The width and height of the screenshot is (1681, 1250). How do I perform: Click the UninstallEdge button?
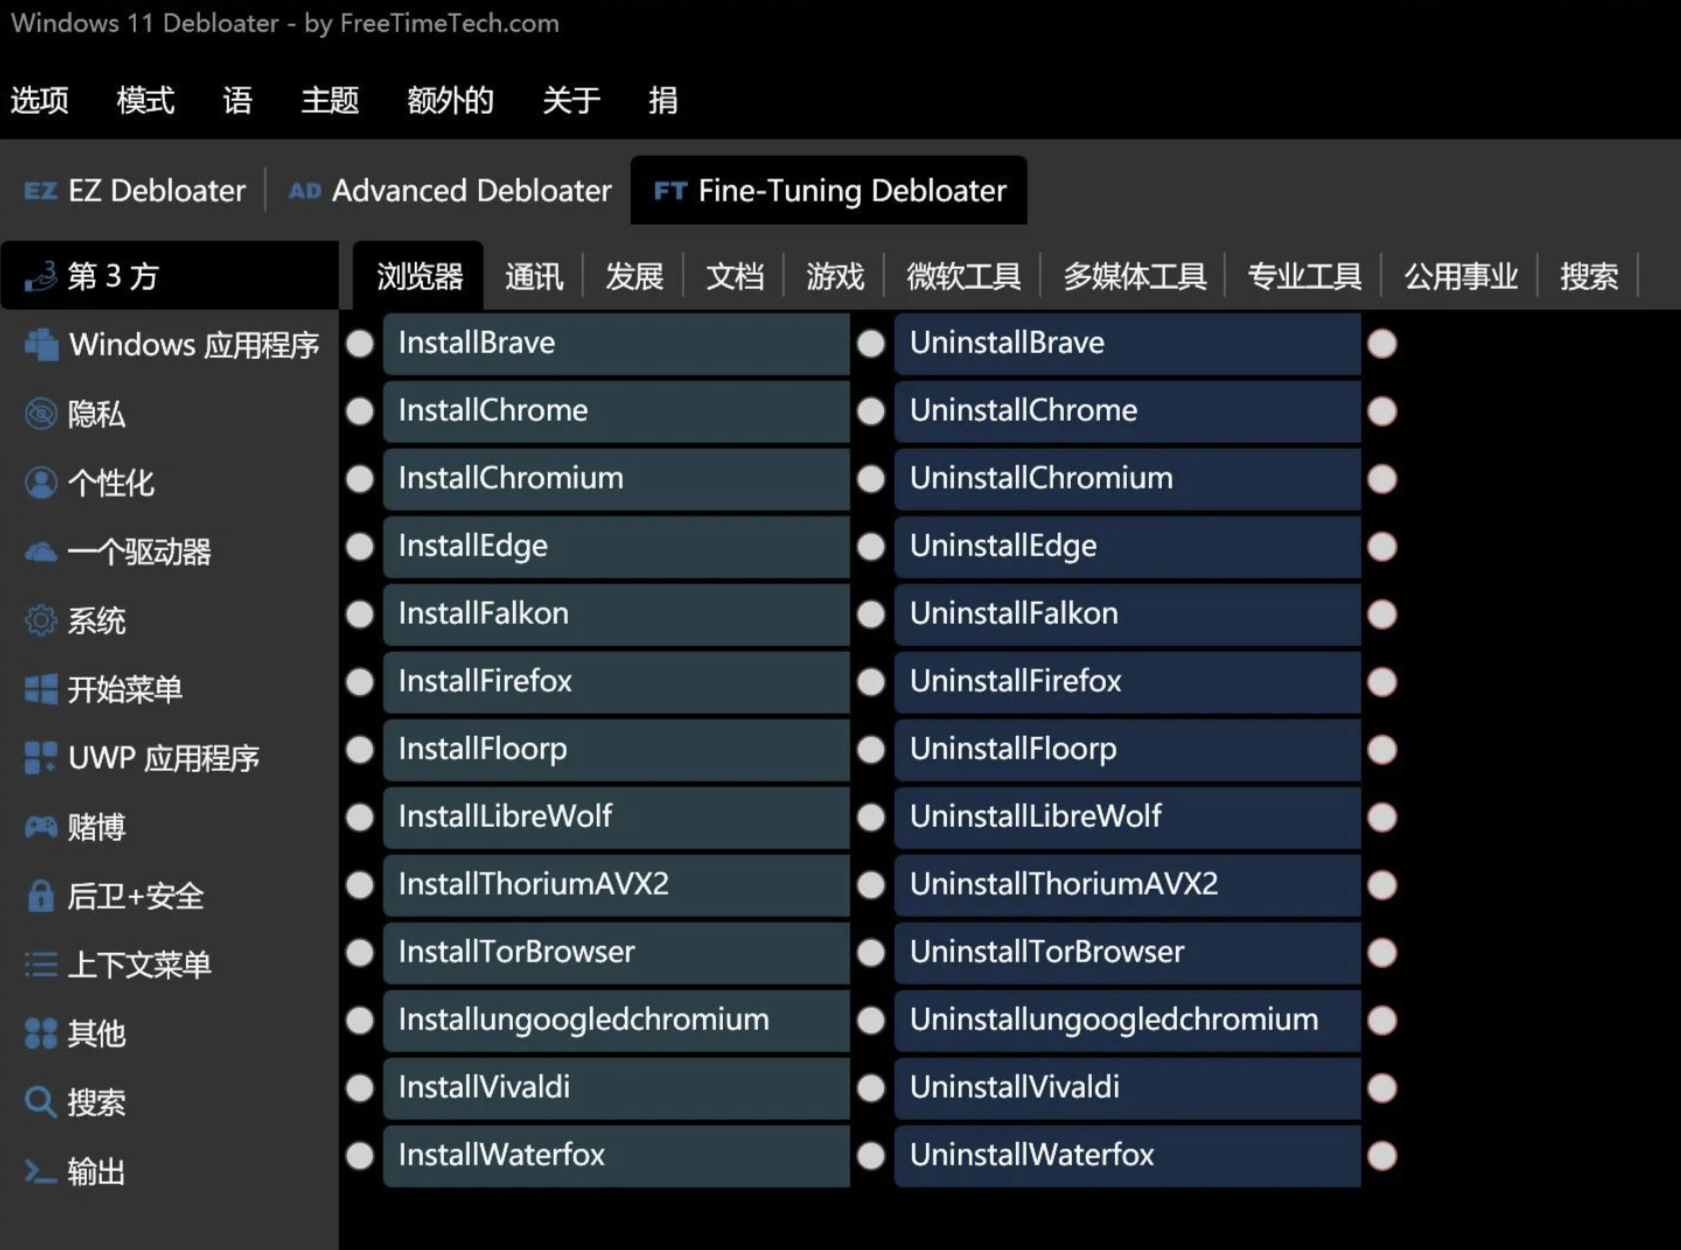point(1127,547)
